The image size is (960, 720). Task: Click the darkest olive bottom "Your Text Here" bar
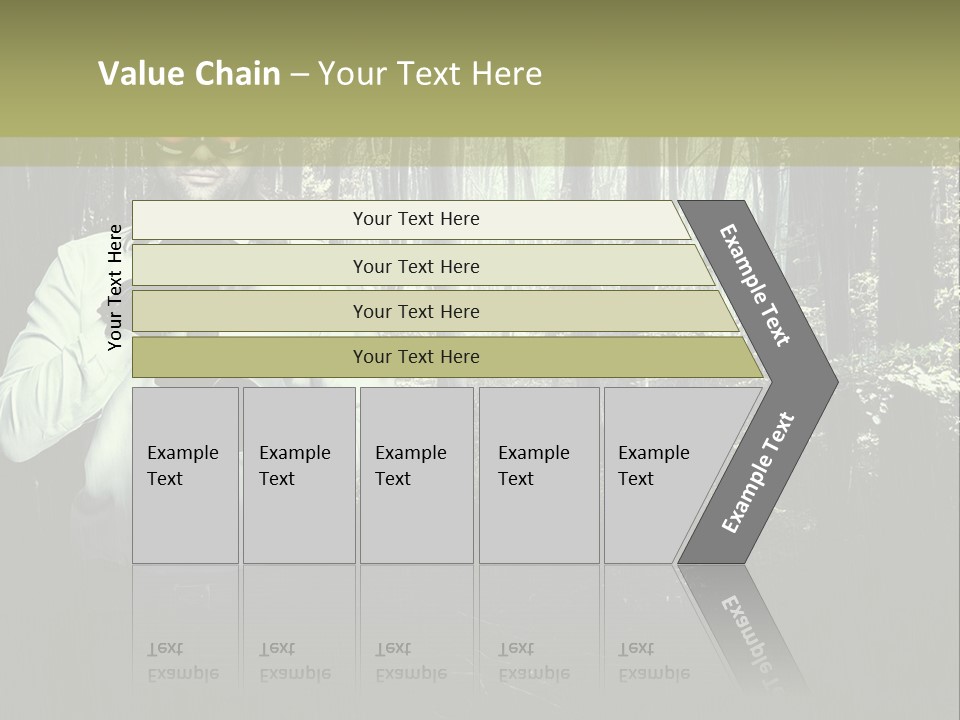(x=415, y=357)
